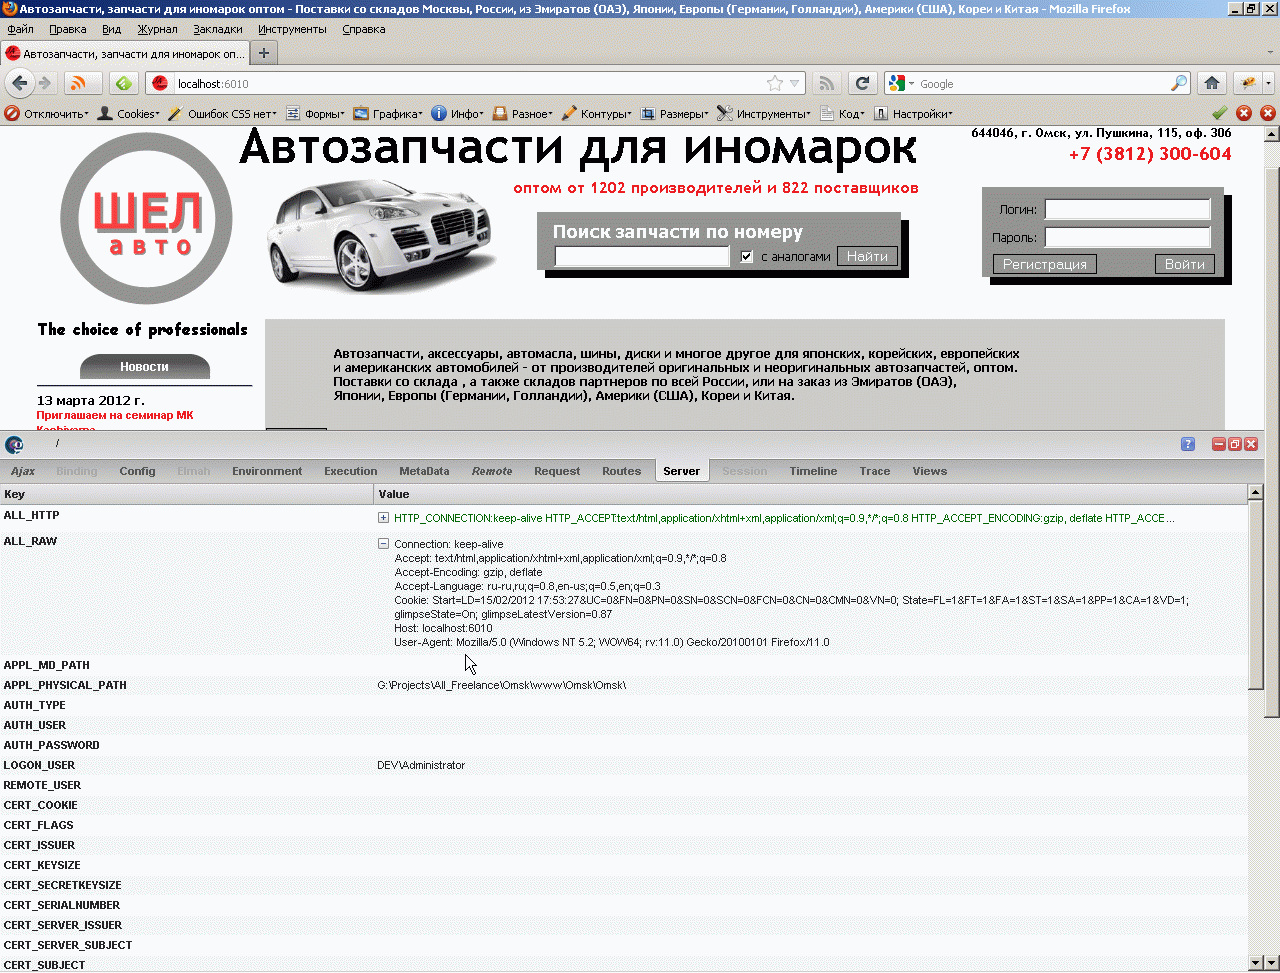Screen dimensions: 1280x973
Task: Open the Environment tab
Action: [x=267, y=471]
